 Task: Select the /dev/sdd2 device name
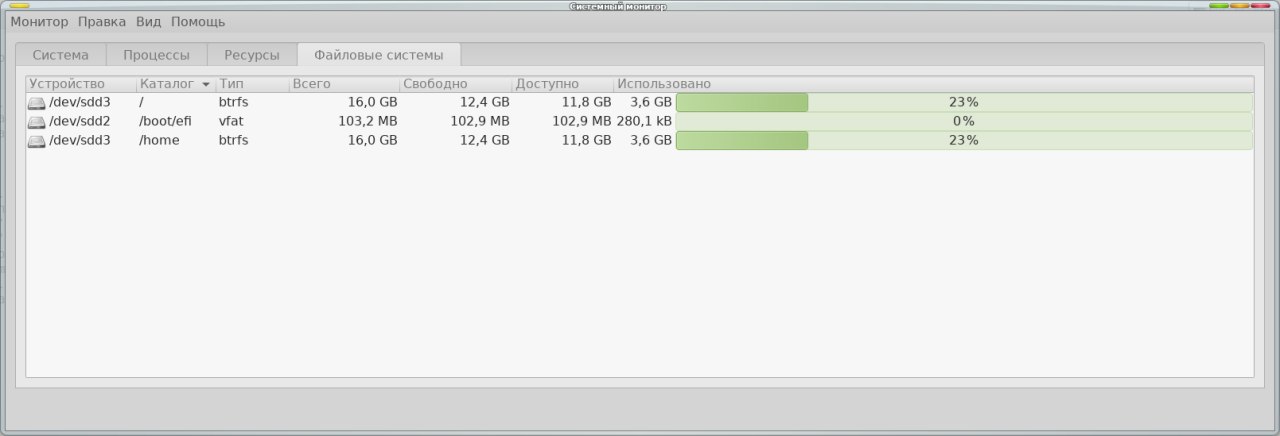click(x=80, y=121)
